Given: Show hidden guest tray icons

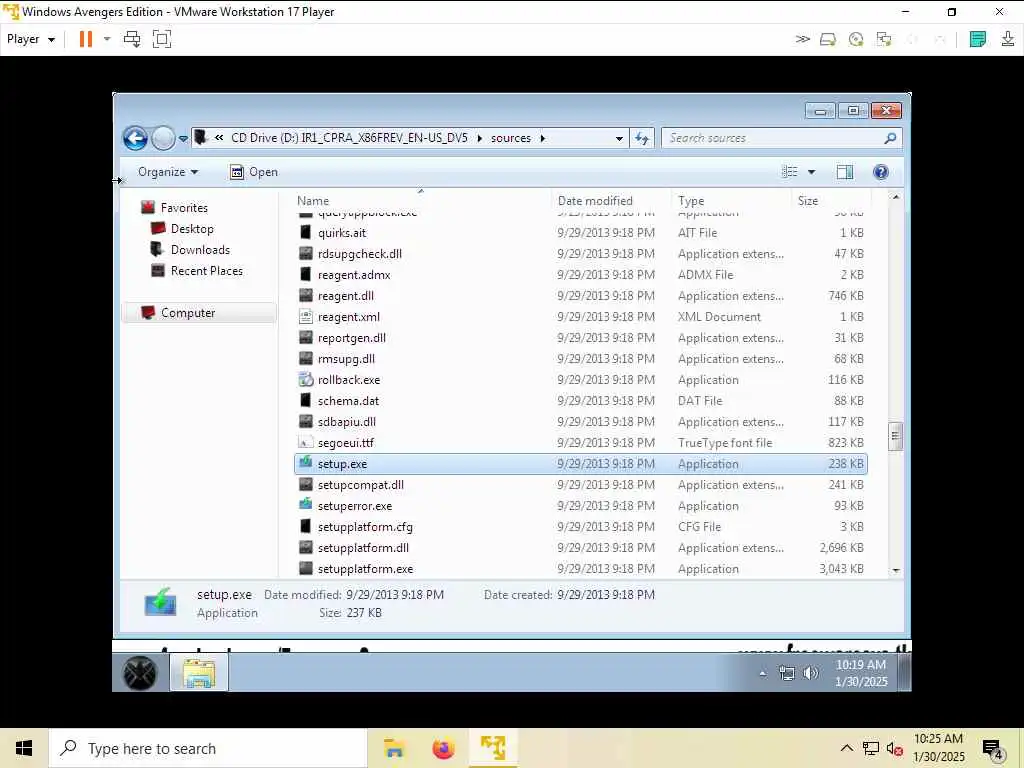Looking at the screenshot, I should 762,673.
